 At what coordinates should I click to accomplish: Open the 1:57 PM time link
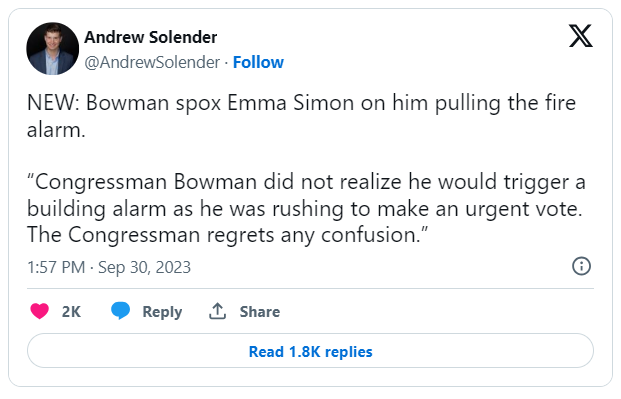click(x=56, y=267)
